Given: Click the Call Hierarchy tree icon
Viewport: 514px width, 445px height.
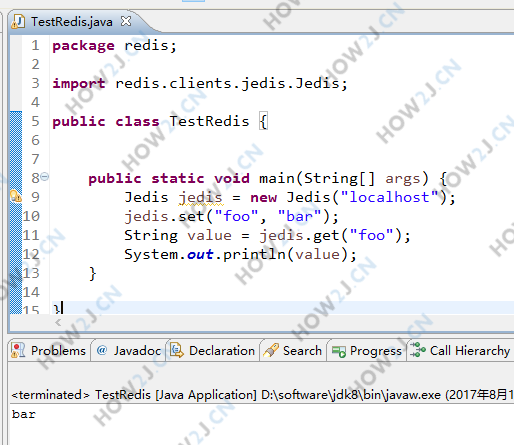Looking at the screenshot, I should (418, 350).
